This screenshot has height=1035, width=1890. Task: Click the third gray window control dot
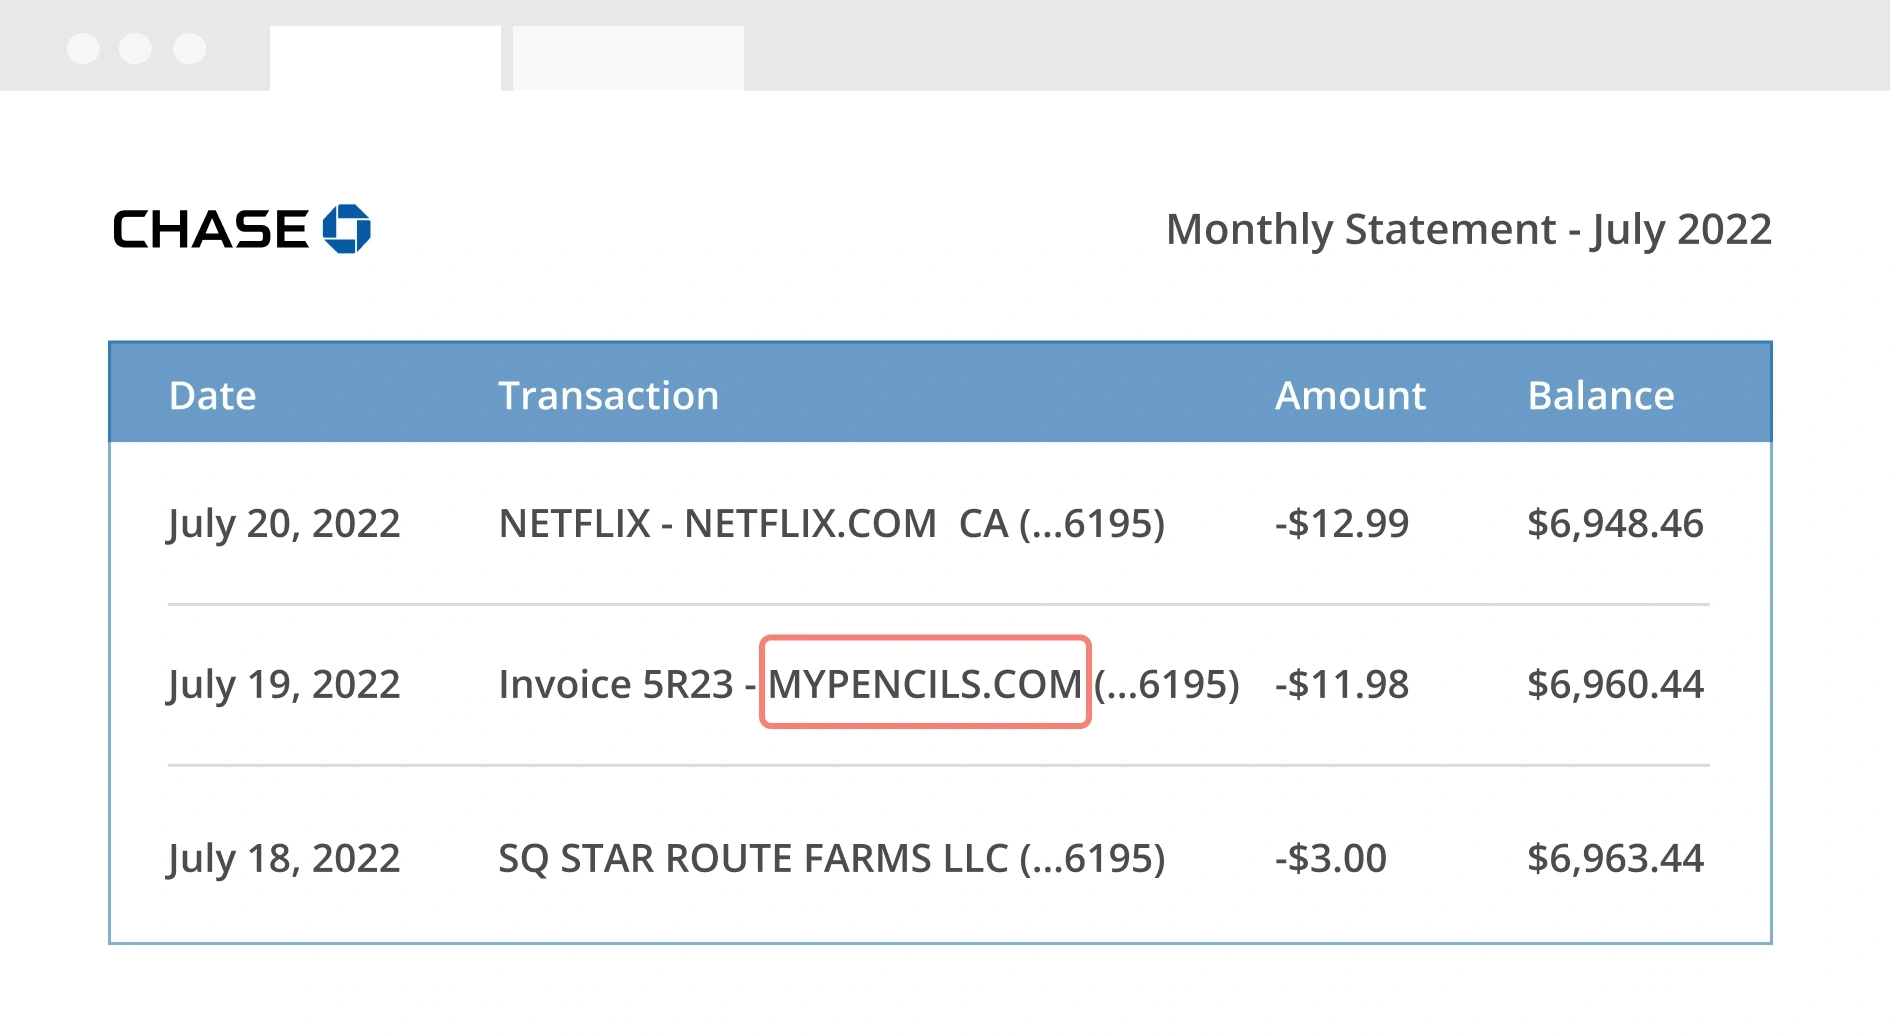coord(189,48)
